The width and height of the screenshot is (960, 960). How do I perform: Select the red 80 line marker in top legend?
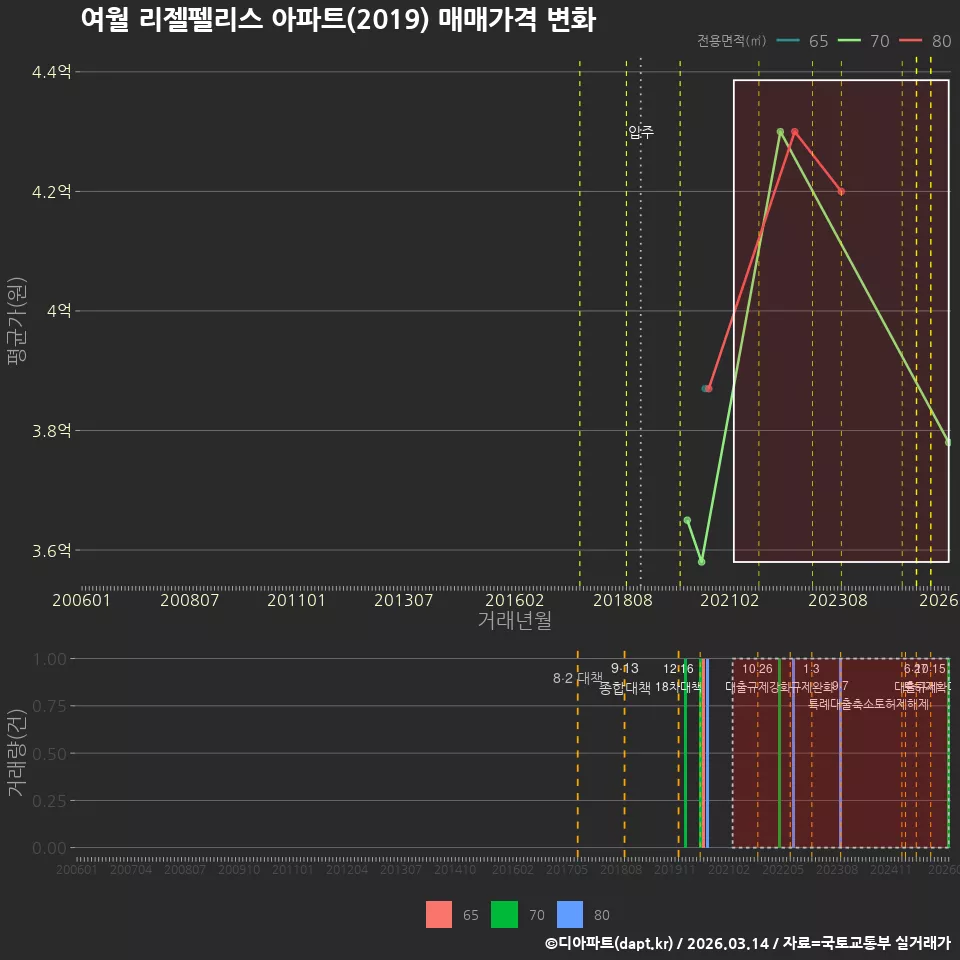910,41
